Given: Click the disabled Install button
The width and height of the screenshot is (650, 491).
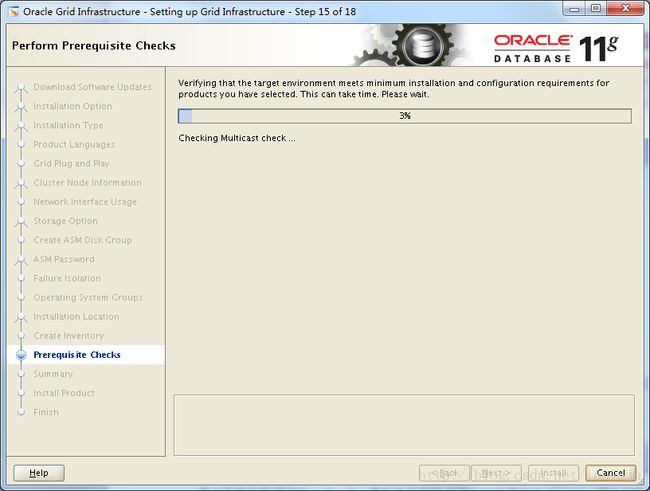Looking at the screenshot, I should pos(553,473).
